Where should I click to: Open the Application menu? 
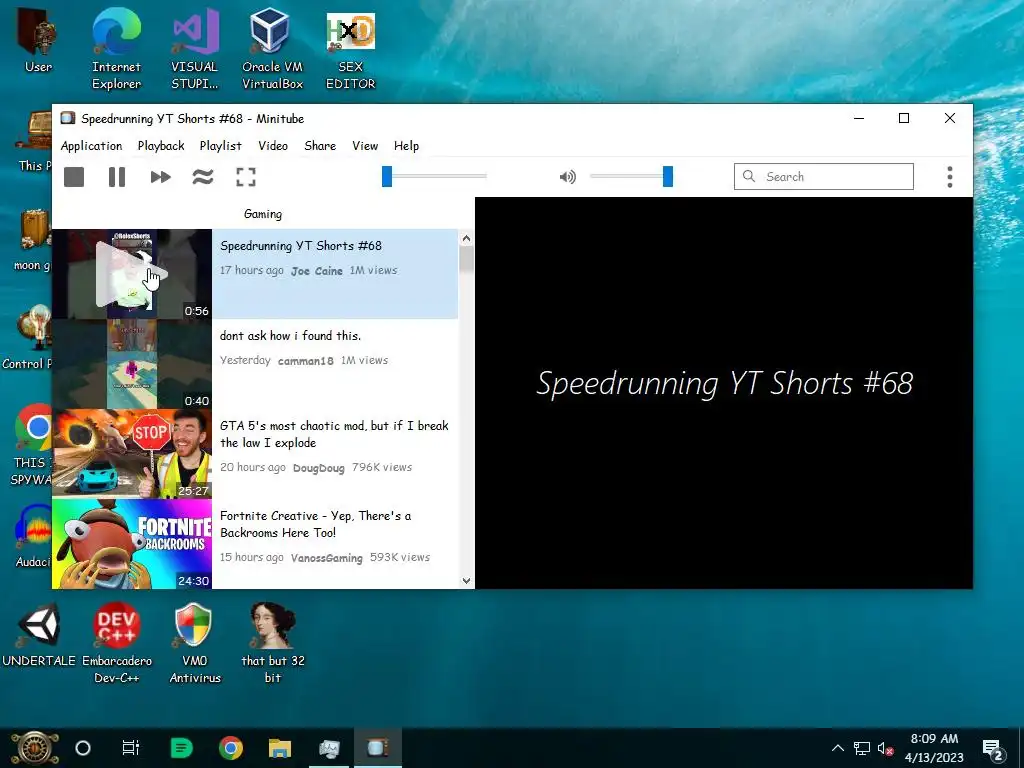[x=91, y=146]
